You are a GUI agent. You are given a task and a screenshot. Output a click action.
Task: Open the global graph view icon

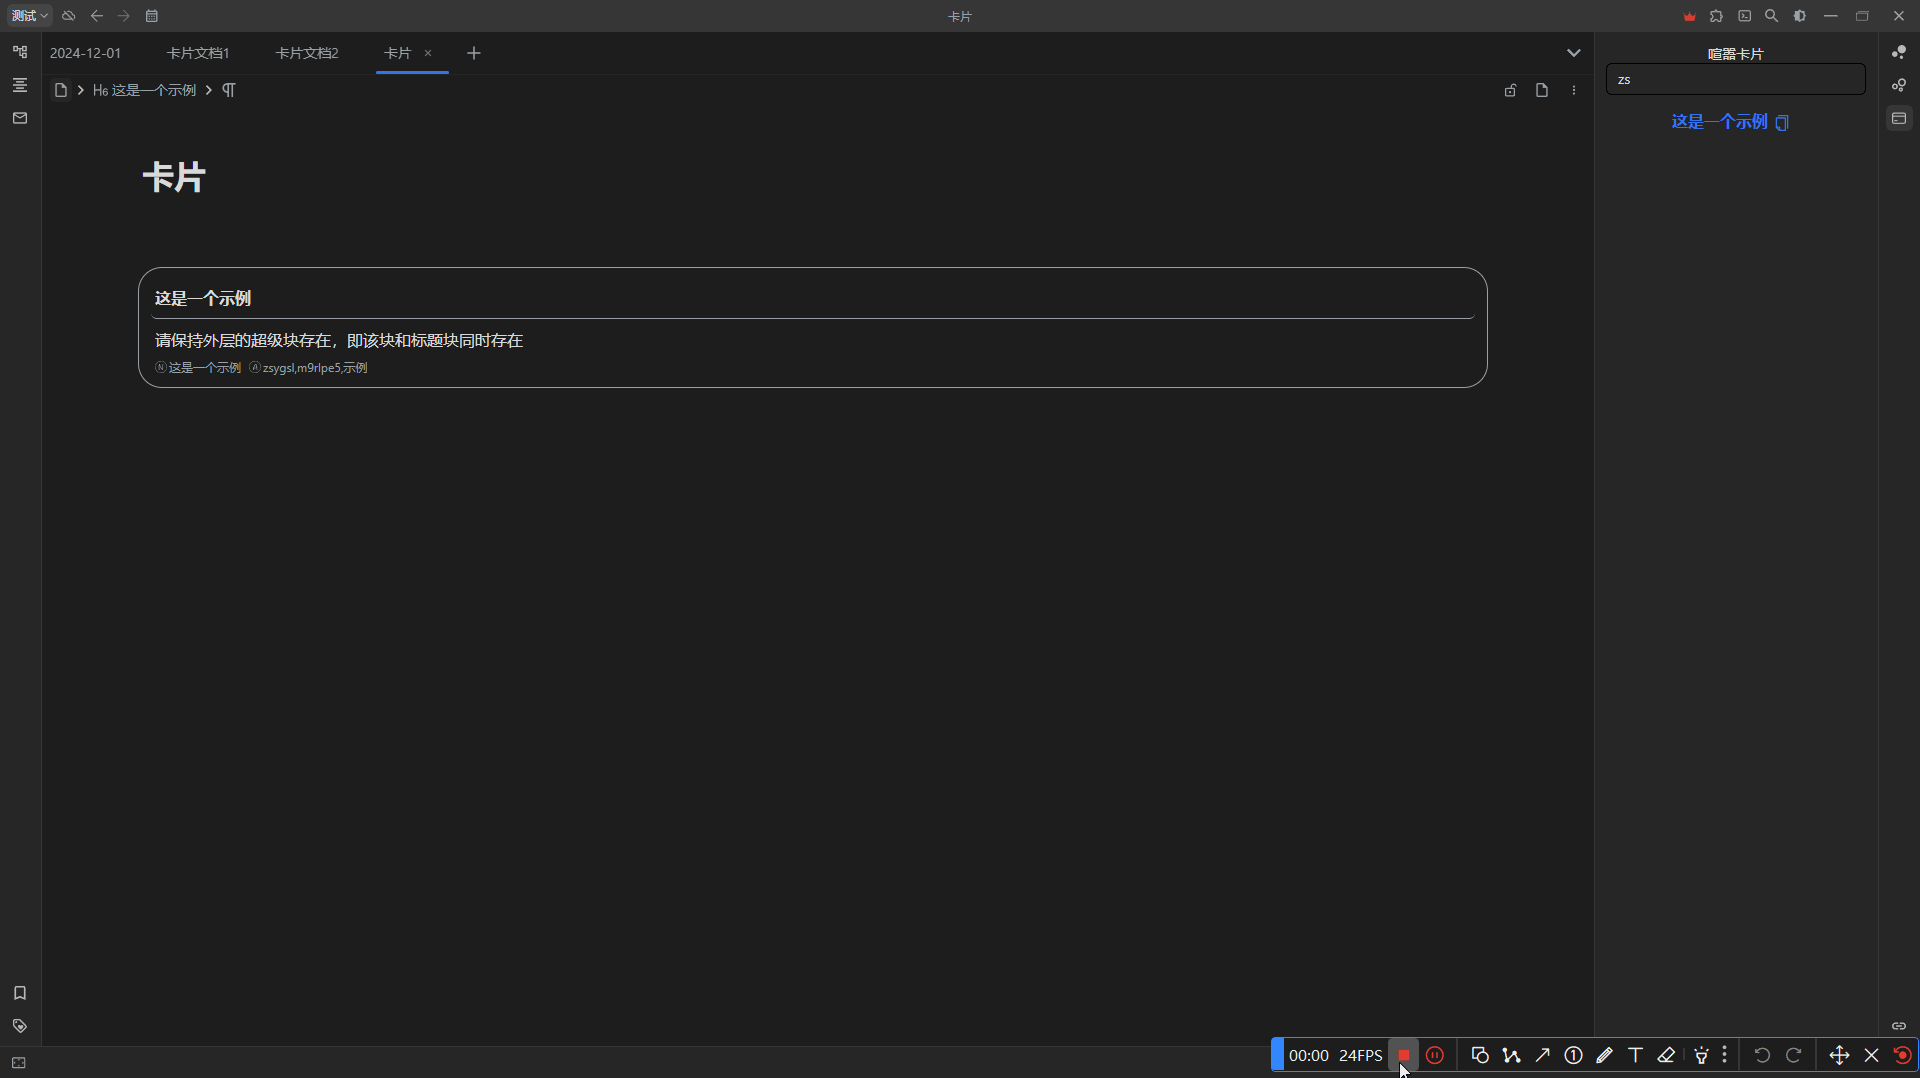point(1899,52)
